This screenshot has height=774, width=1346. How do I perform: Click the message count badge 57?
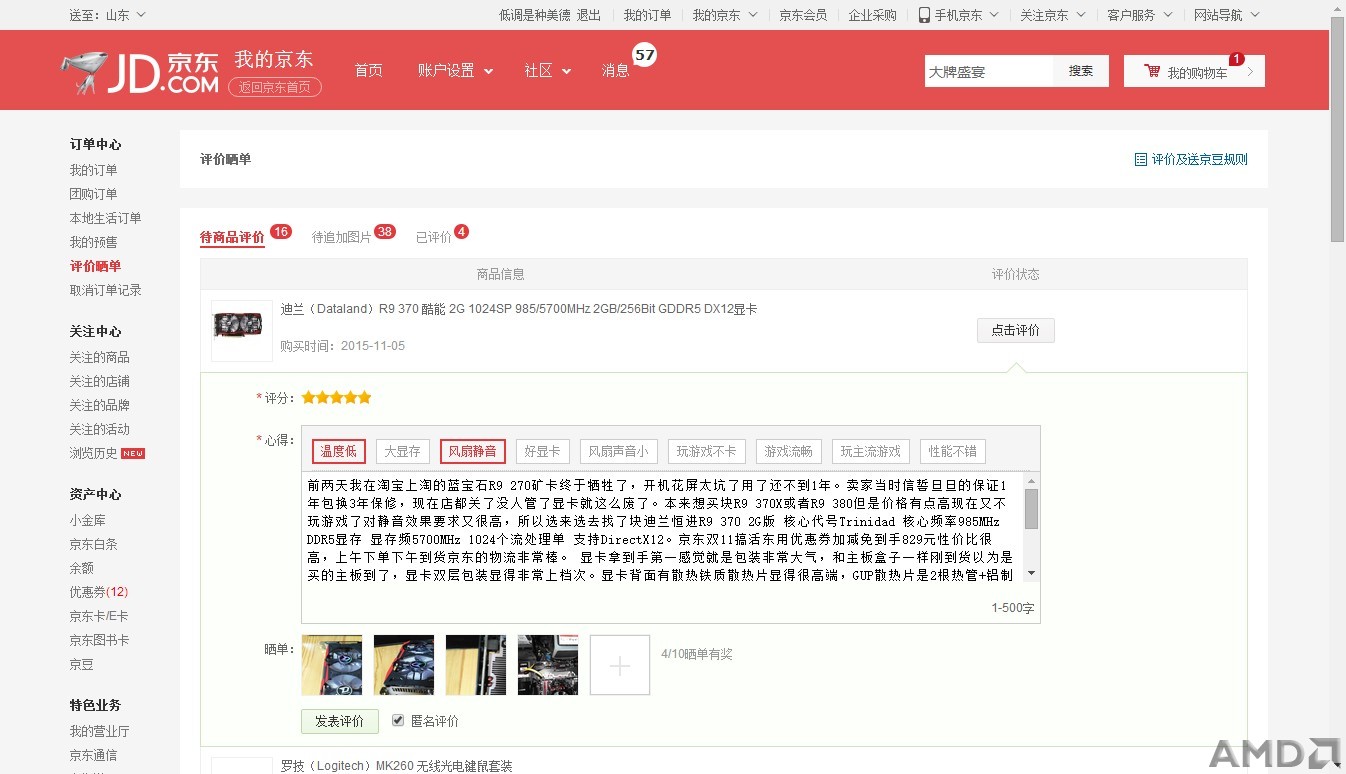click(645, 55)
